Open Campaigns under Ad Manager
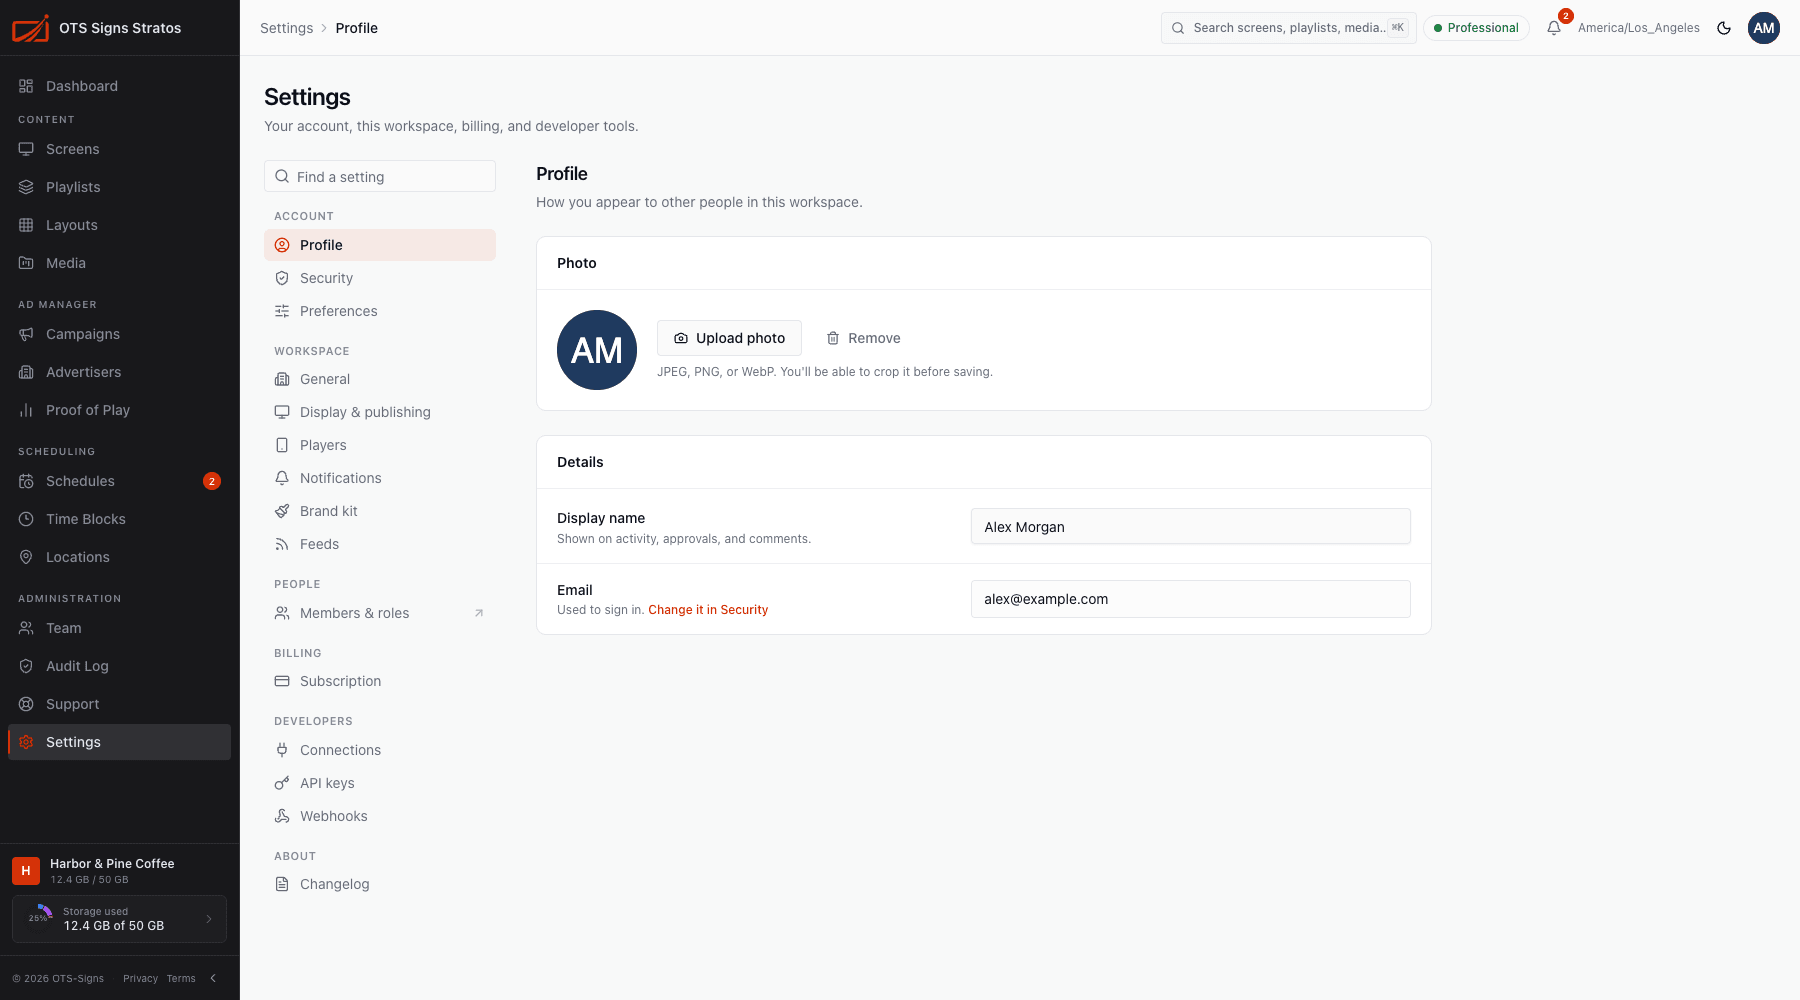This screenshot has height=1000, width=1800. pyautogui.click(x=119, y=334)
